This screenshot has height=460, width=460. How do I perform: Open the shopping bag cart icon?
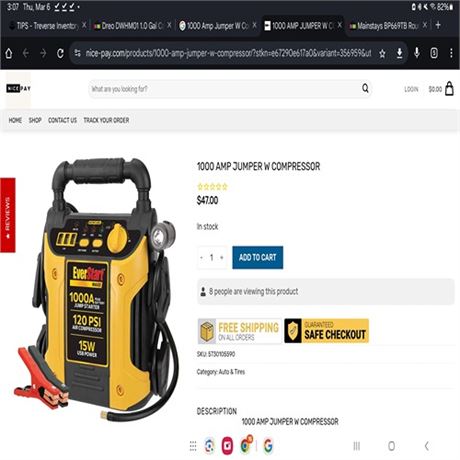449,89
